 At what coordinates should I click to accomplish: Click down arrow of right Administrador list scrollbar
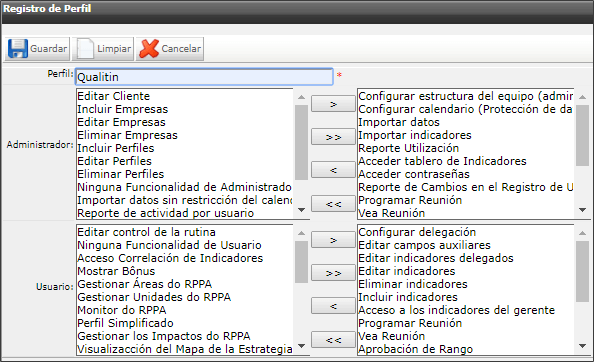click(583, 209)
